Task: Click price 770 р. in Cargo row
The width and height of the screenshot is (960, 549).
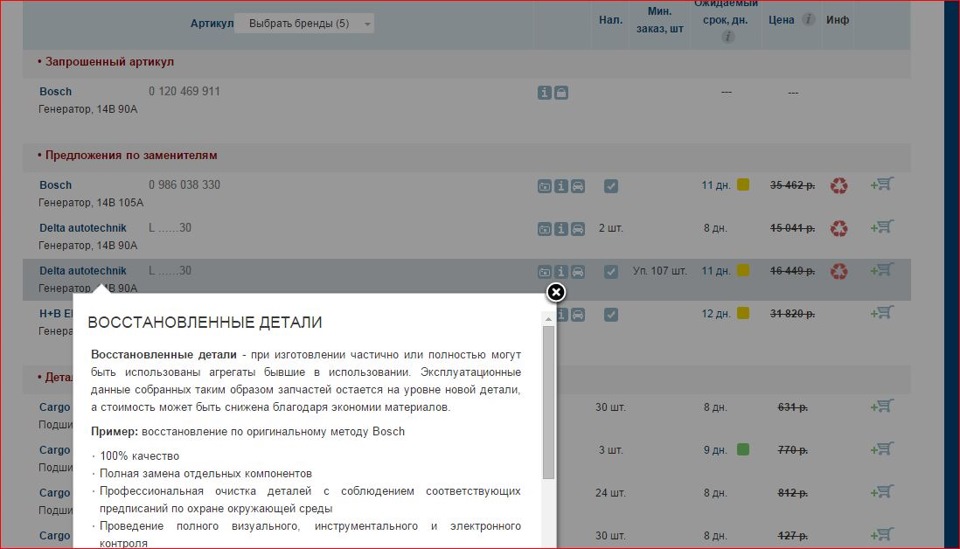Action: point(792,450)
